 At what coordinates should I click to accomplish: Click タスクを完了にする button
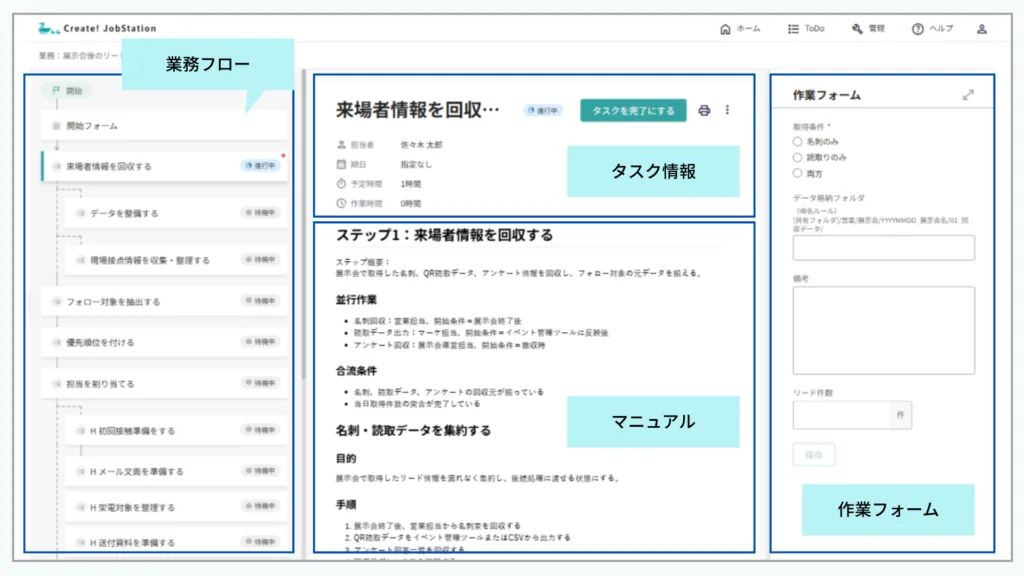click(633, 111)
